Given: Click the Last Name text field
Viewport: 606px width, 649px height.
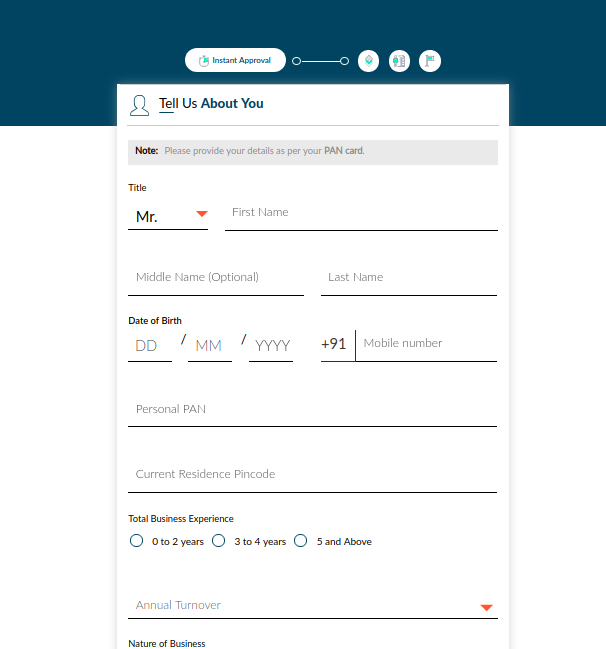Looking at the screenshot, I should (408, 278).
